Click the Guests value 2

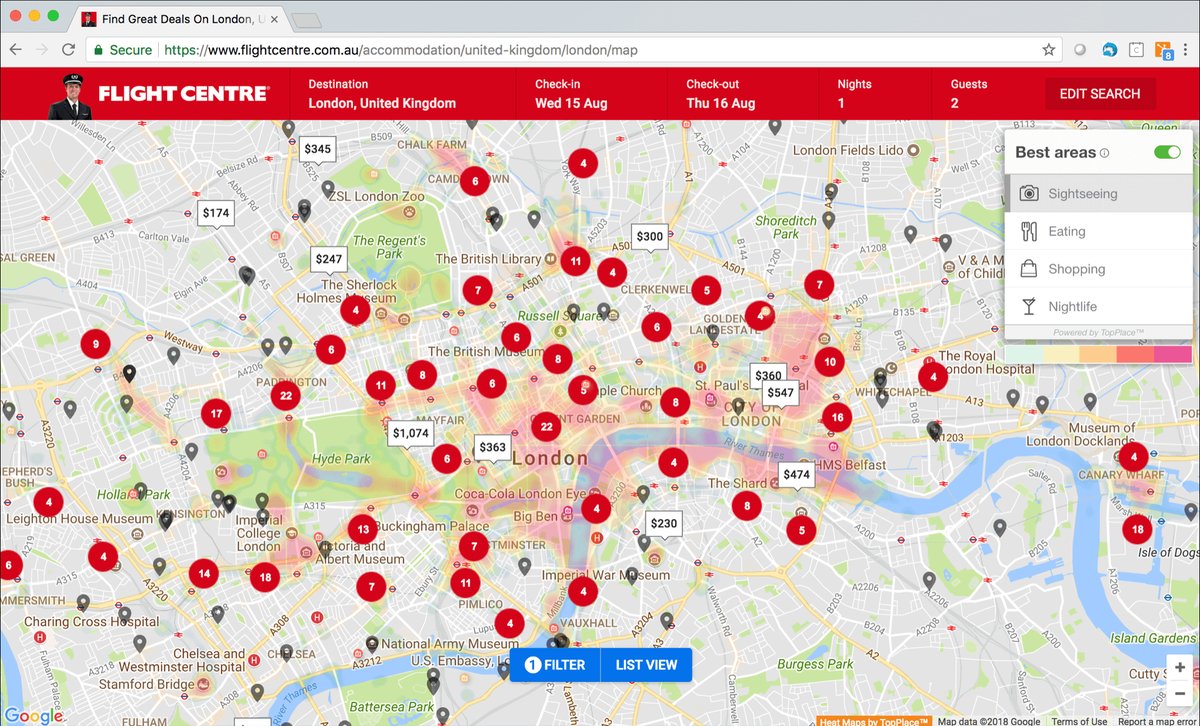(955, 103)
